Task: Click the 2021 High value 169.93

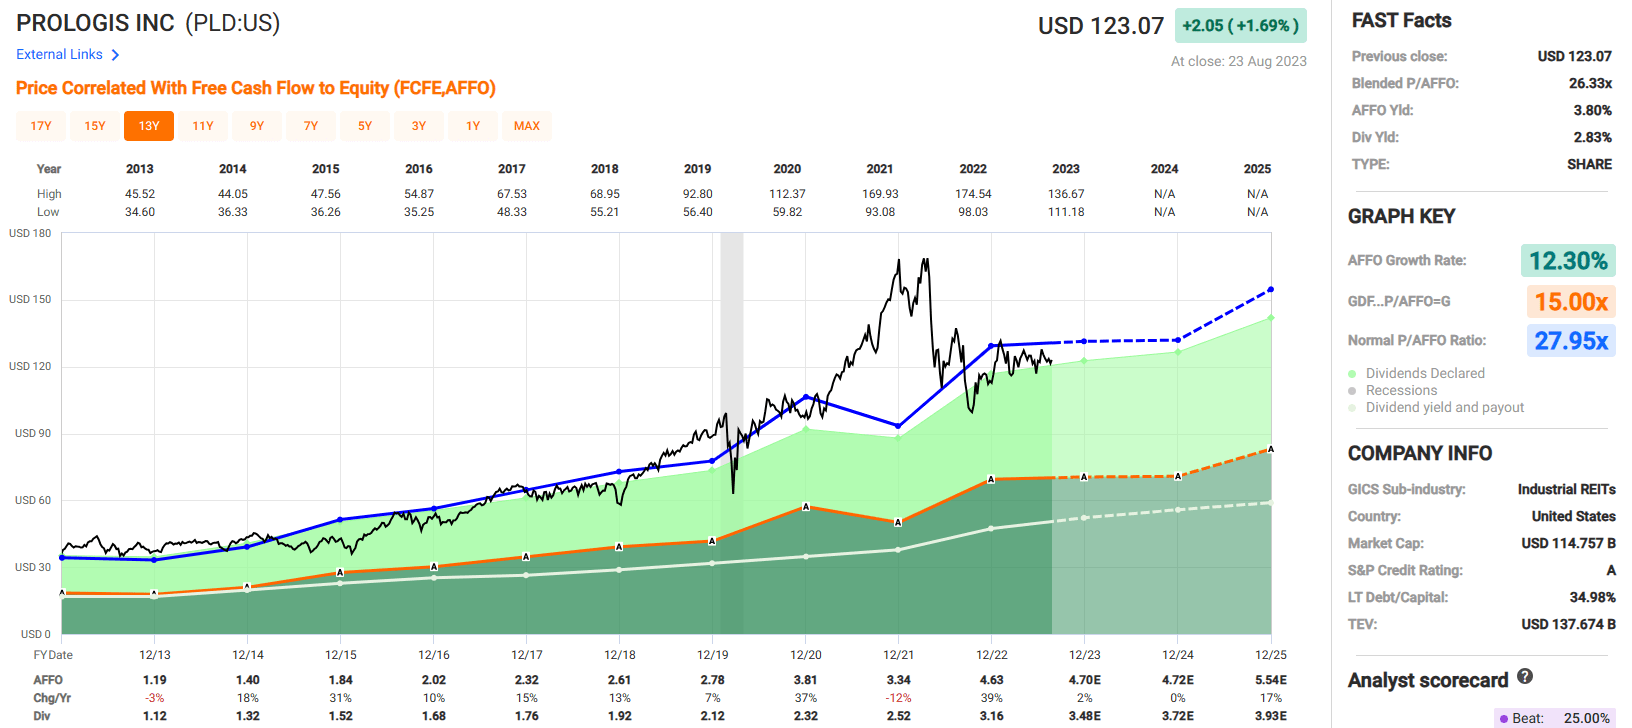Action: (880, 194)
